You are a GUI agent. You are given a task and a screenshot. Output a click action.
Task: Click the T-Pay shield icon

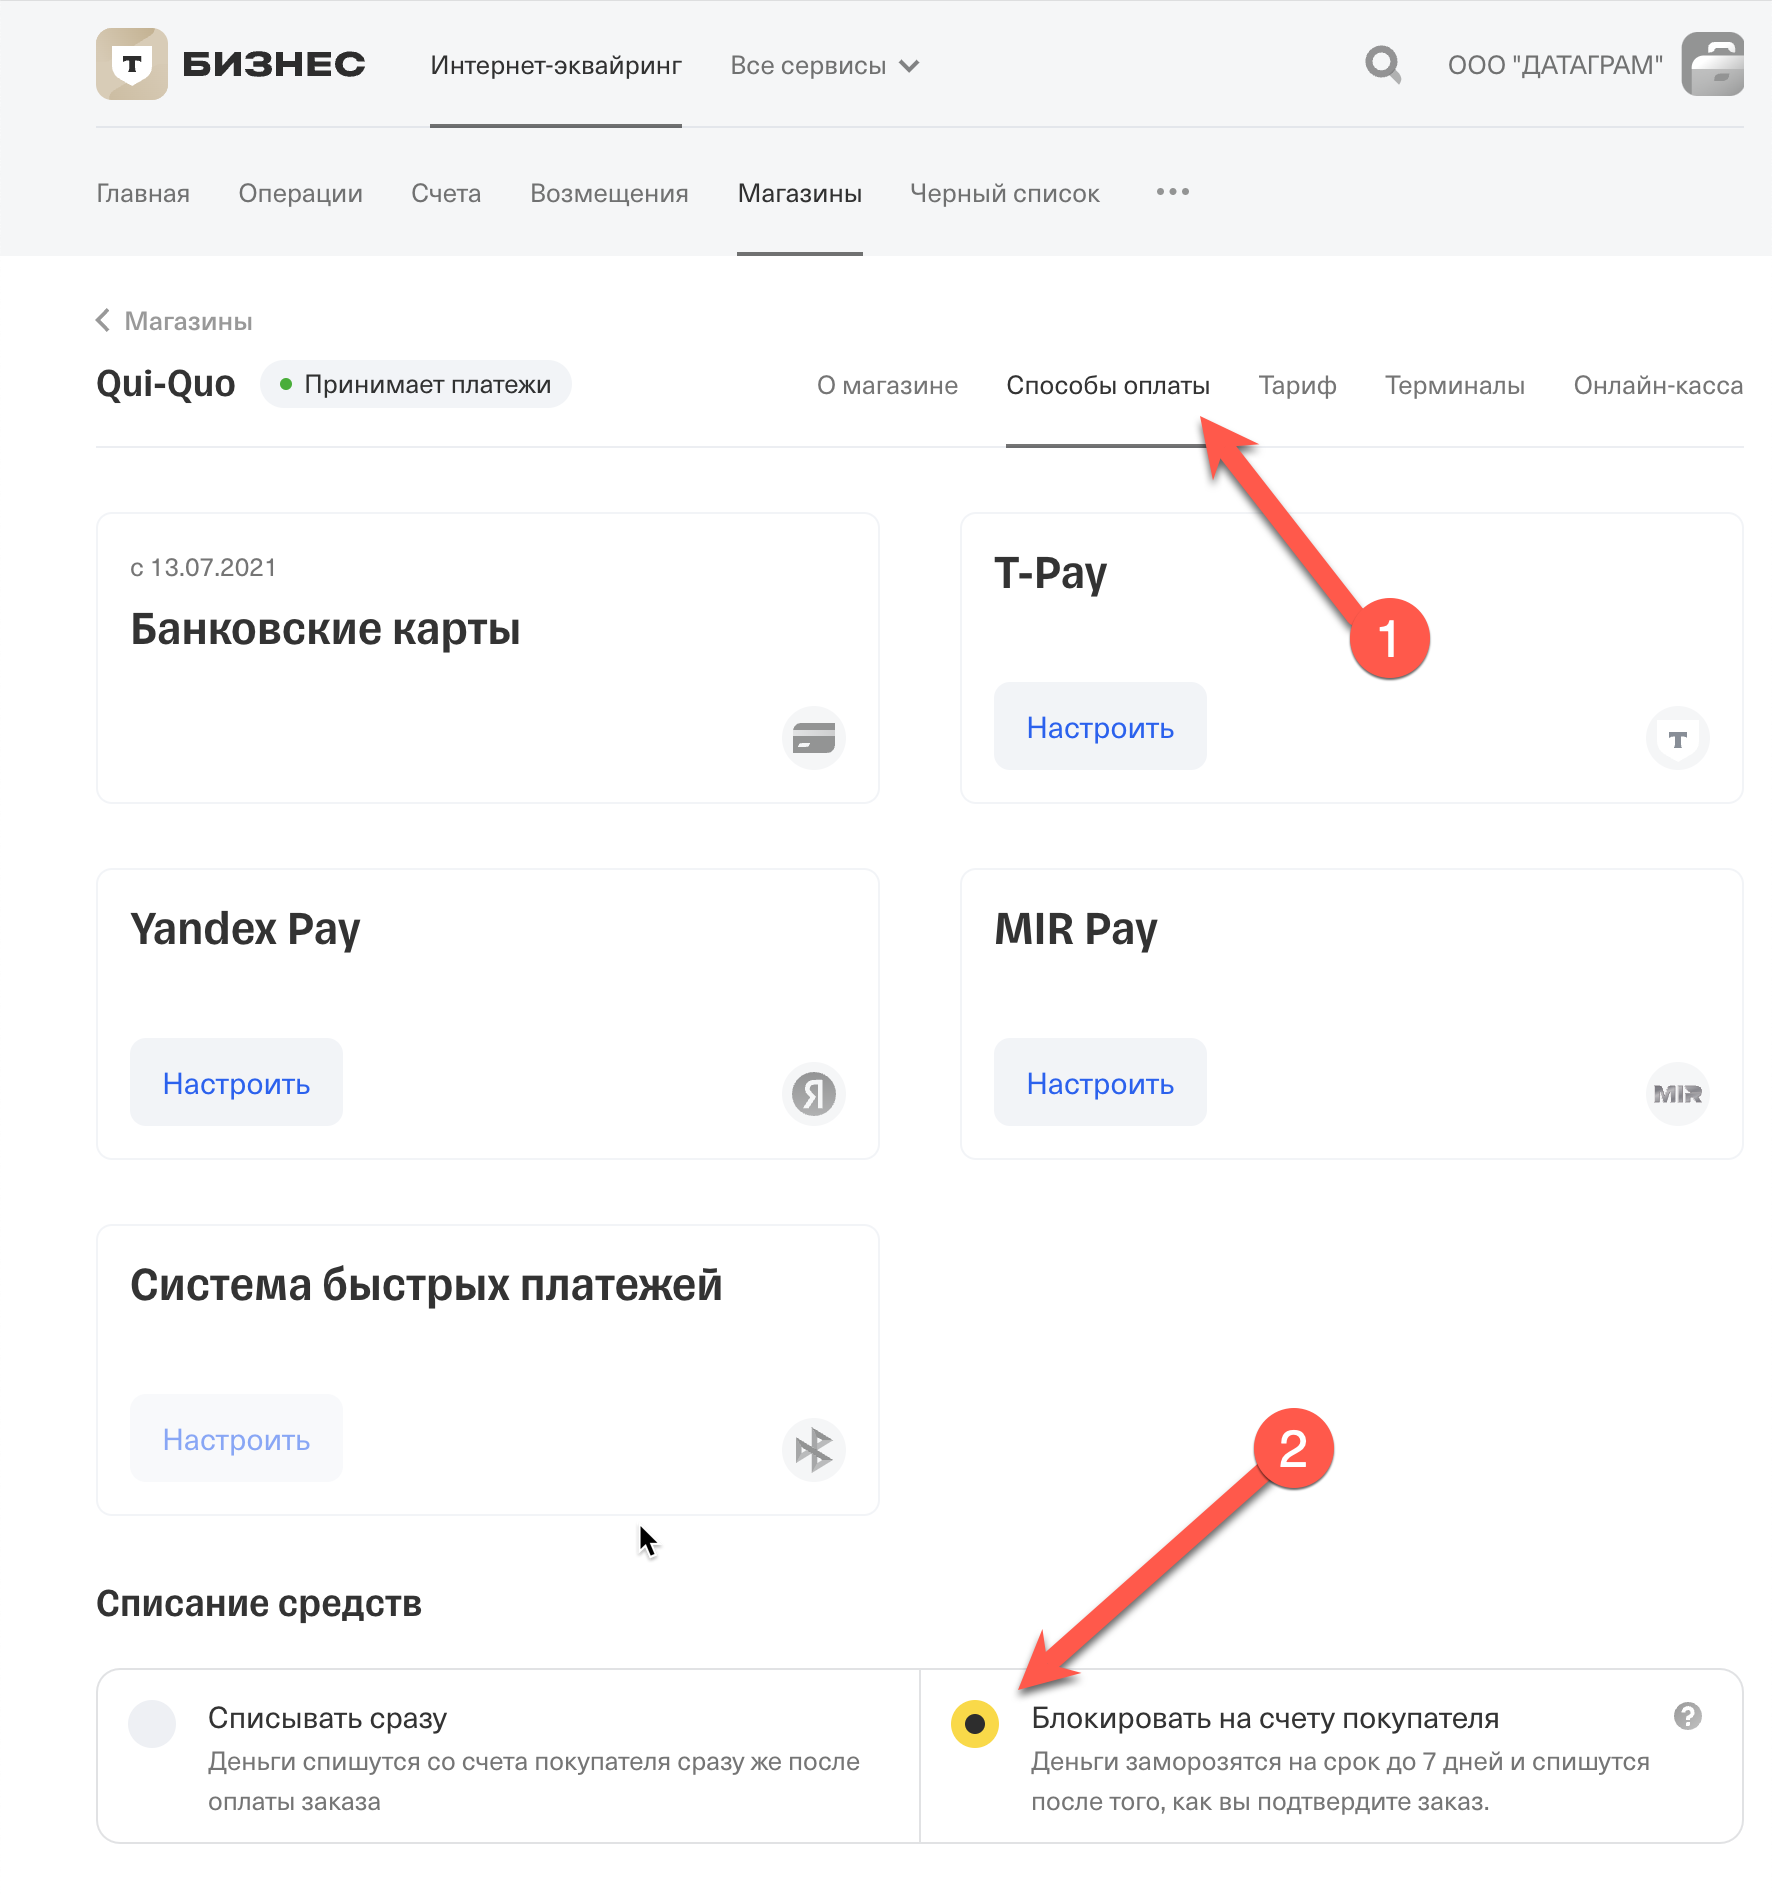(x=1677, y=738)
